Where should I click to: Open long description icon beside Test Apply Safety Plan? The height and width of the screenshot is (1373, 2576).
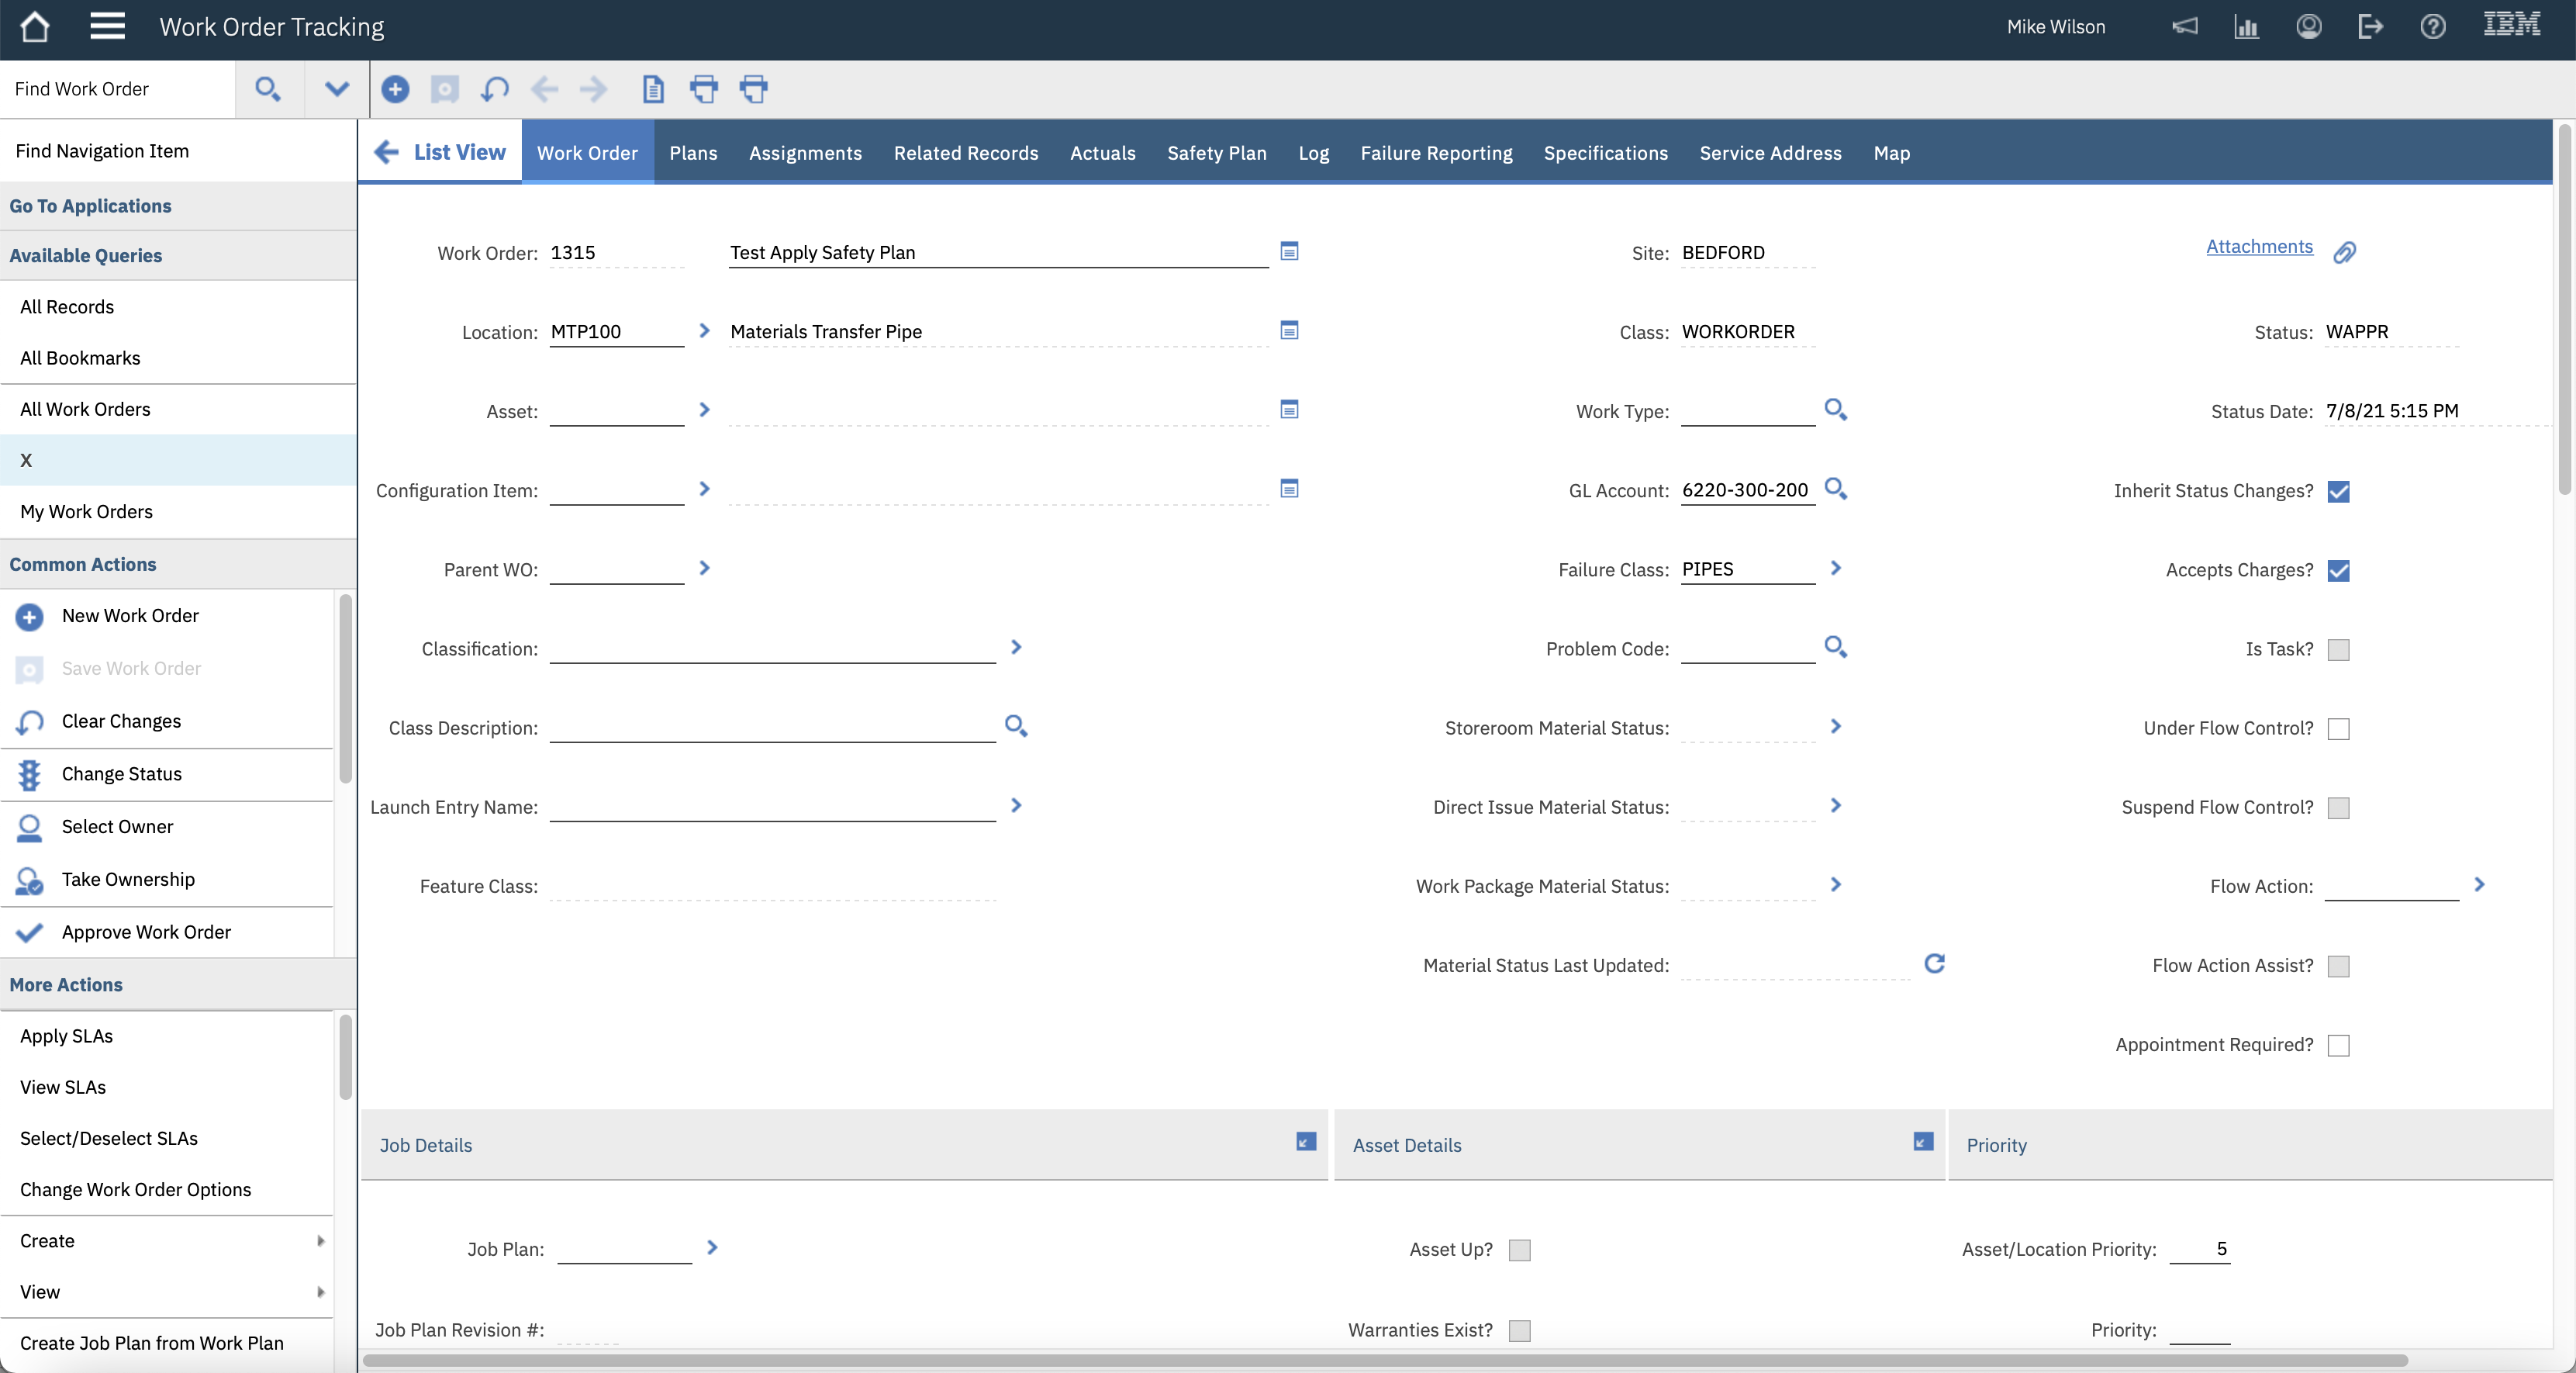pyautogui.click(x=1289, y=251)
